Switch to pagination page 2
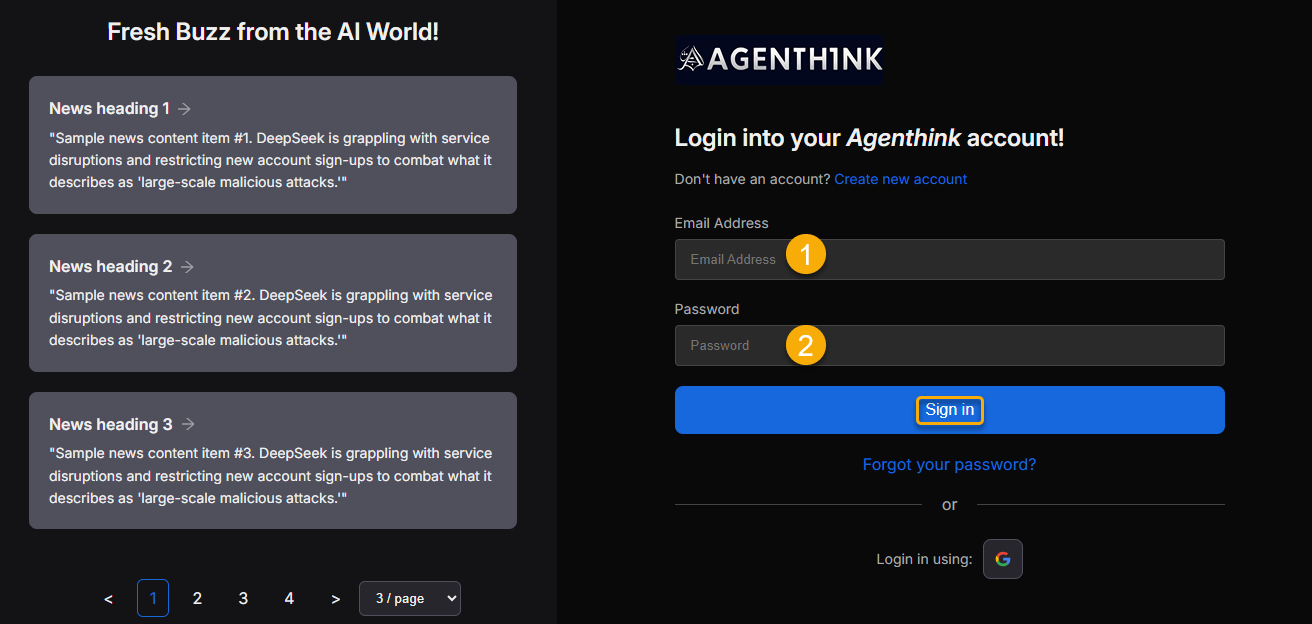 197,598
